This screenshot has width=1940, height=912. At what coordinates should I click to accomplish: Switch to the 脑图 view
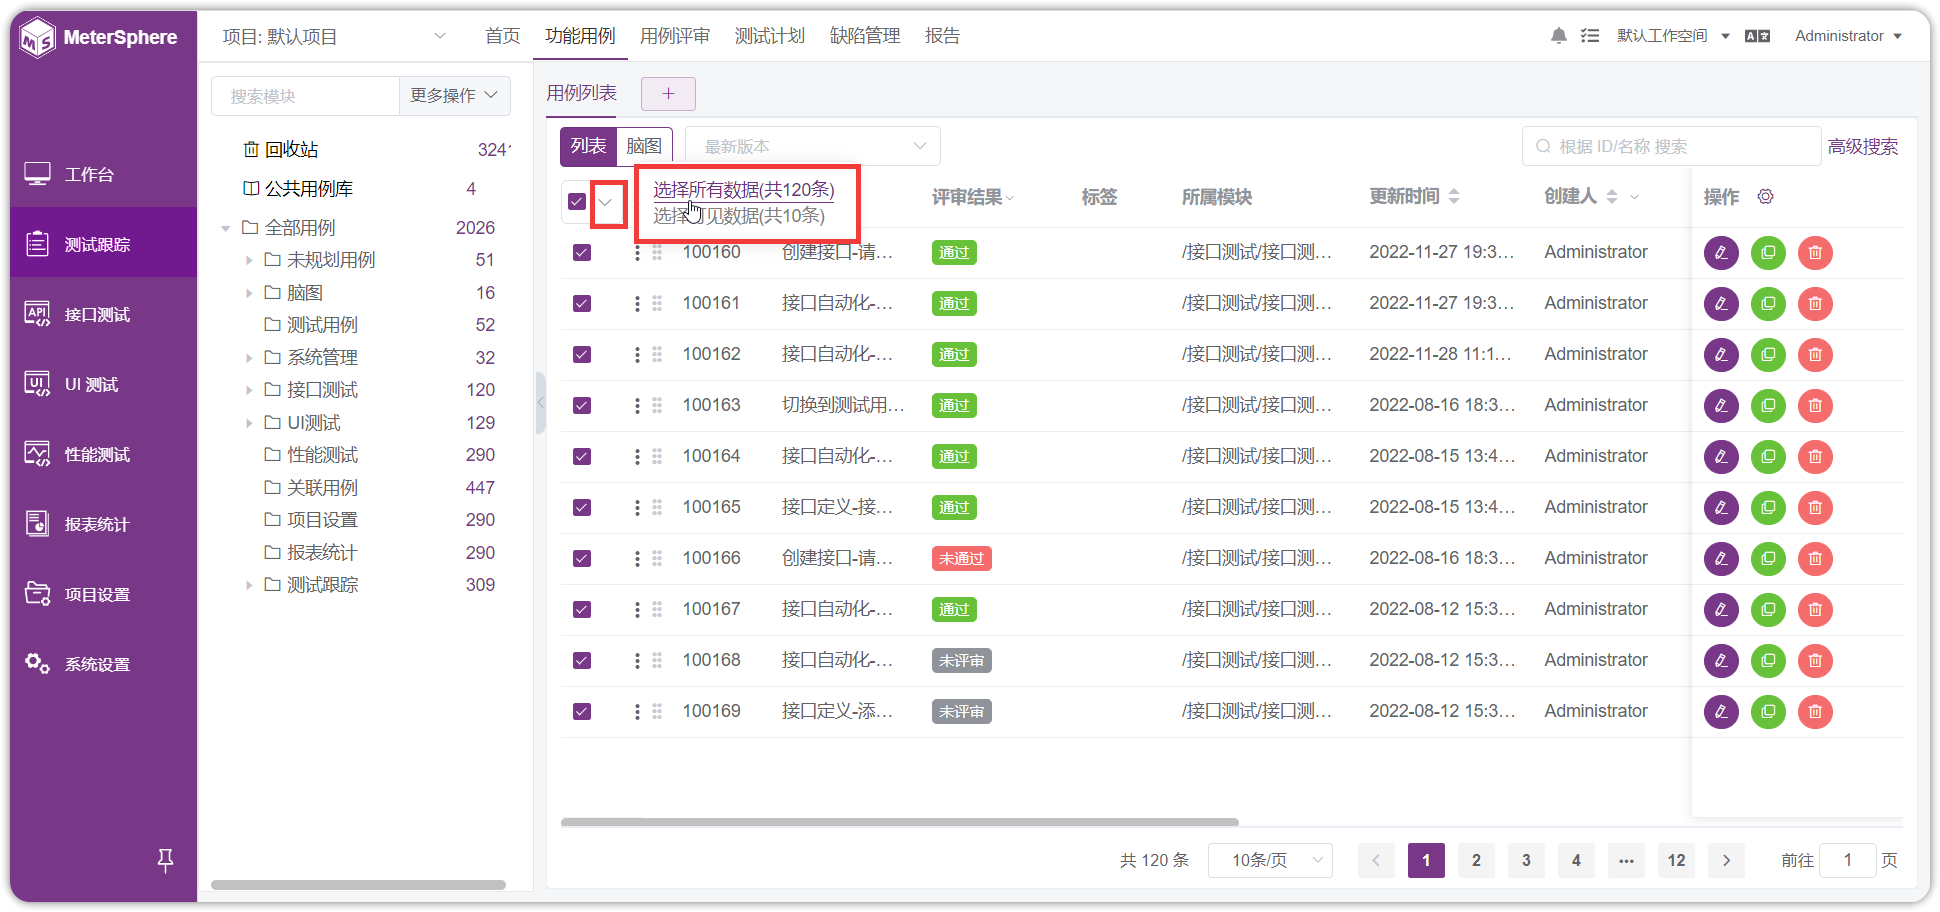tap(644, 146)
